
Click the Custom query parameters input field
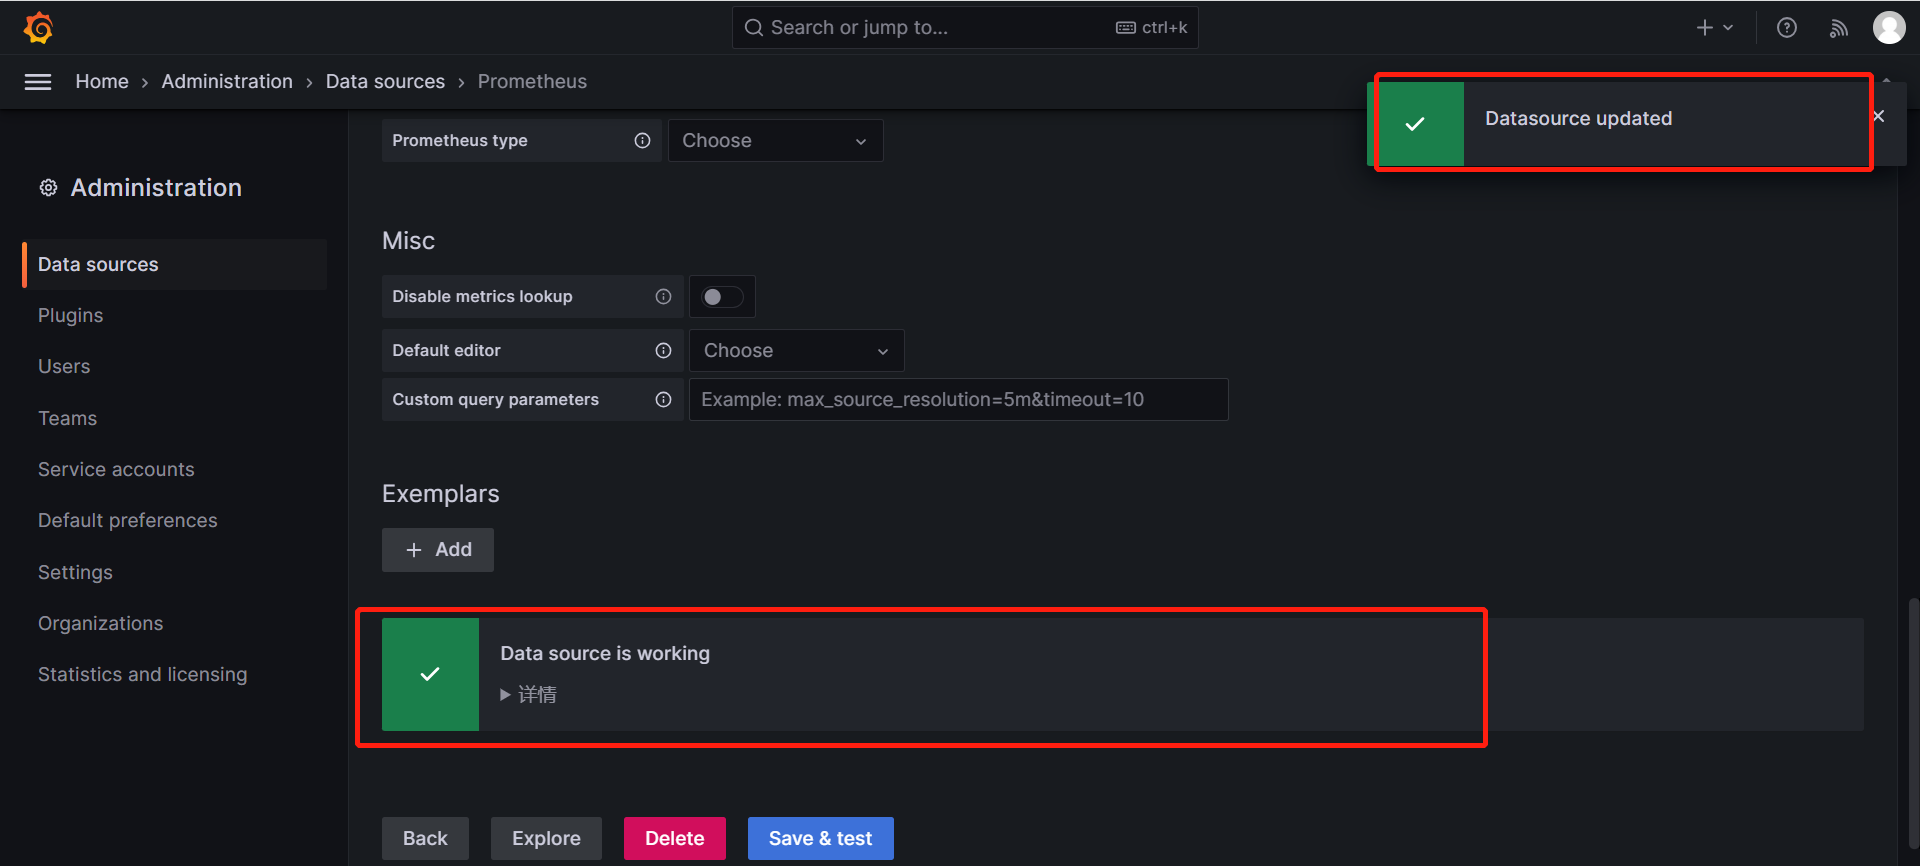pyautogui.click(x=957, y=400)
